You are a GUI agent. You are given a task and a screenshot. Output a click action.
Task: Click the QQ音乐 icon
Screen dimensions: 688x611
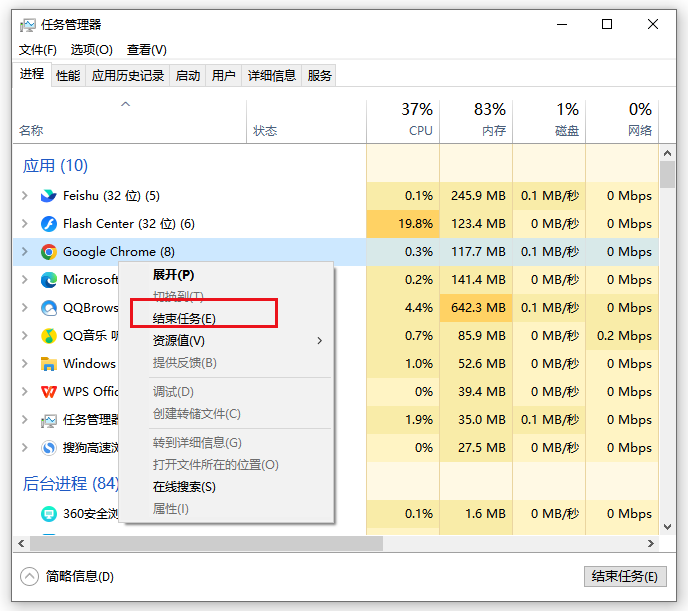48,336
